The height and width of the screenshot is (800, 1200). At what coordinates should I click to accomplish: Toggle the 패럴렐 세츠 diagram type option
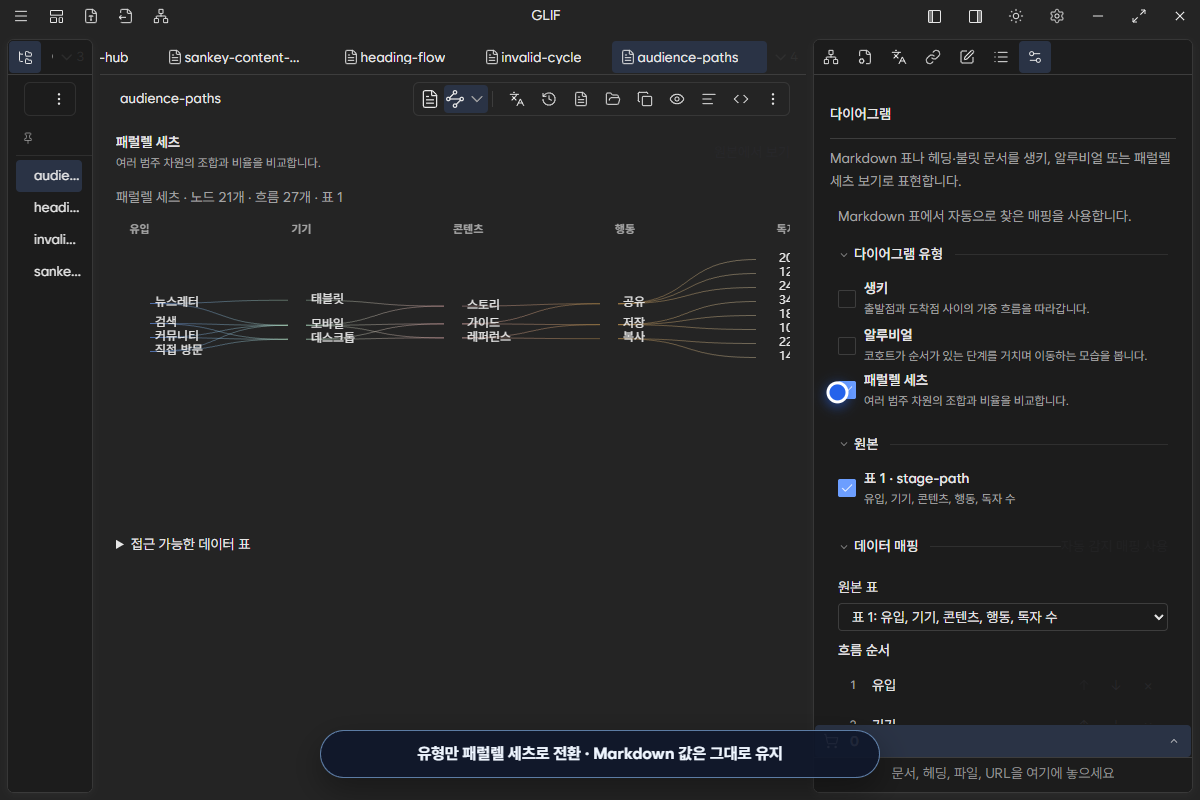click(x=847, y=391)
